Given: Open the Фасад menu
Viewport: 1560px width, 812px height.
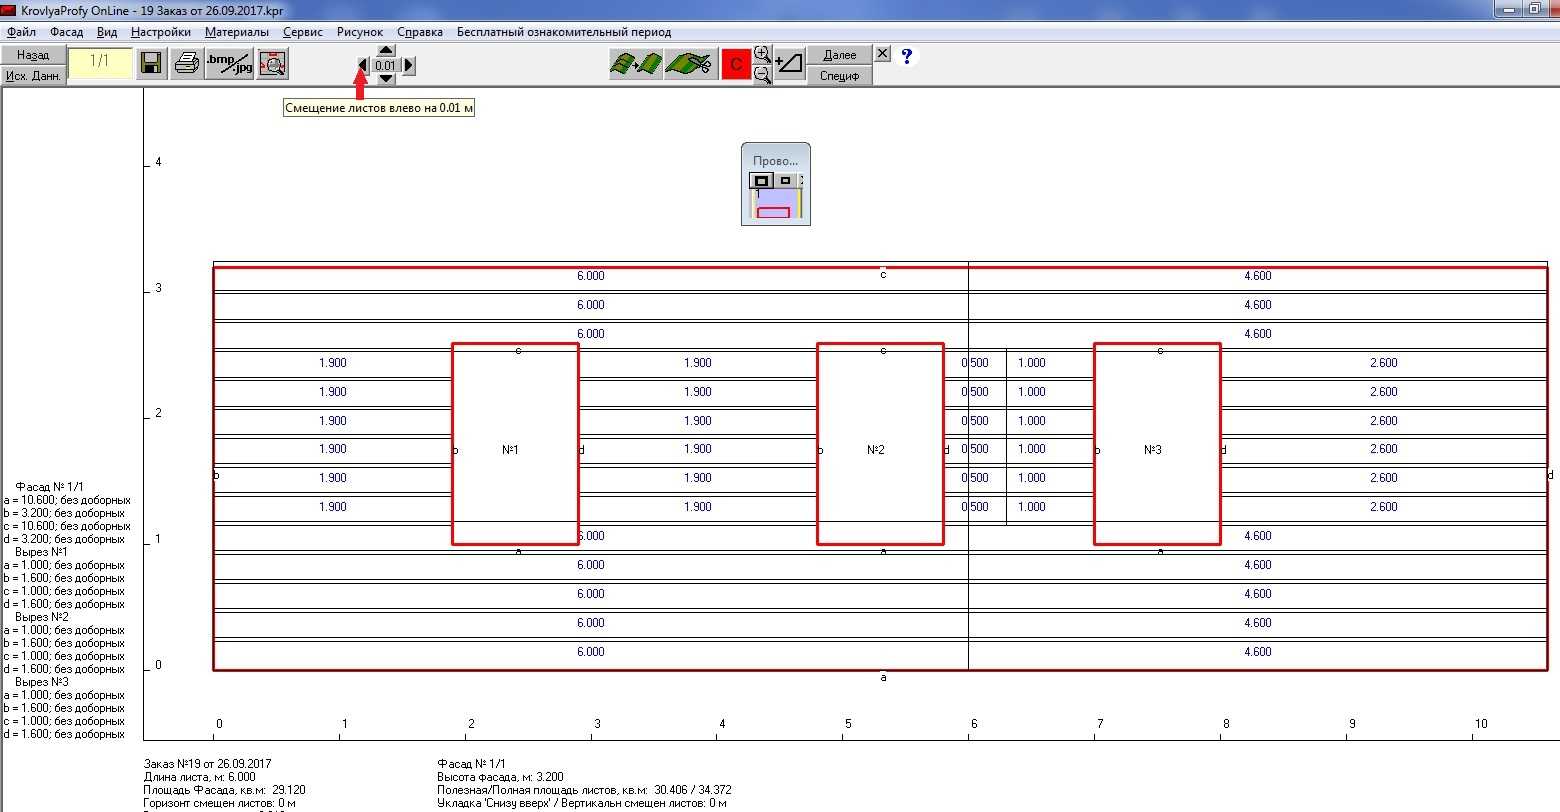Looking at the screenshot, I should 67,32.
